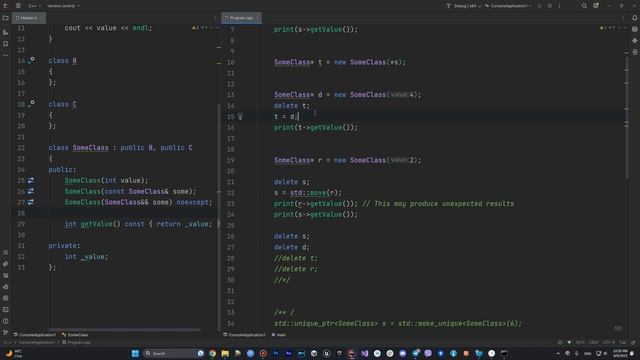Open the Notifications bell icon
The image size is (640, 360).
pyautogui.click(x=634, y=18)
